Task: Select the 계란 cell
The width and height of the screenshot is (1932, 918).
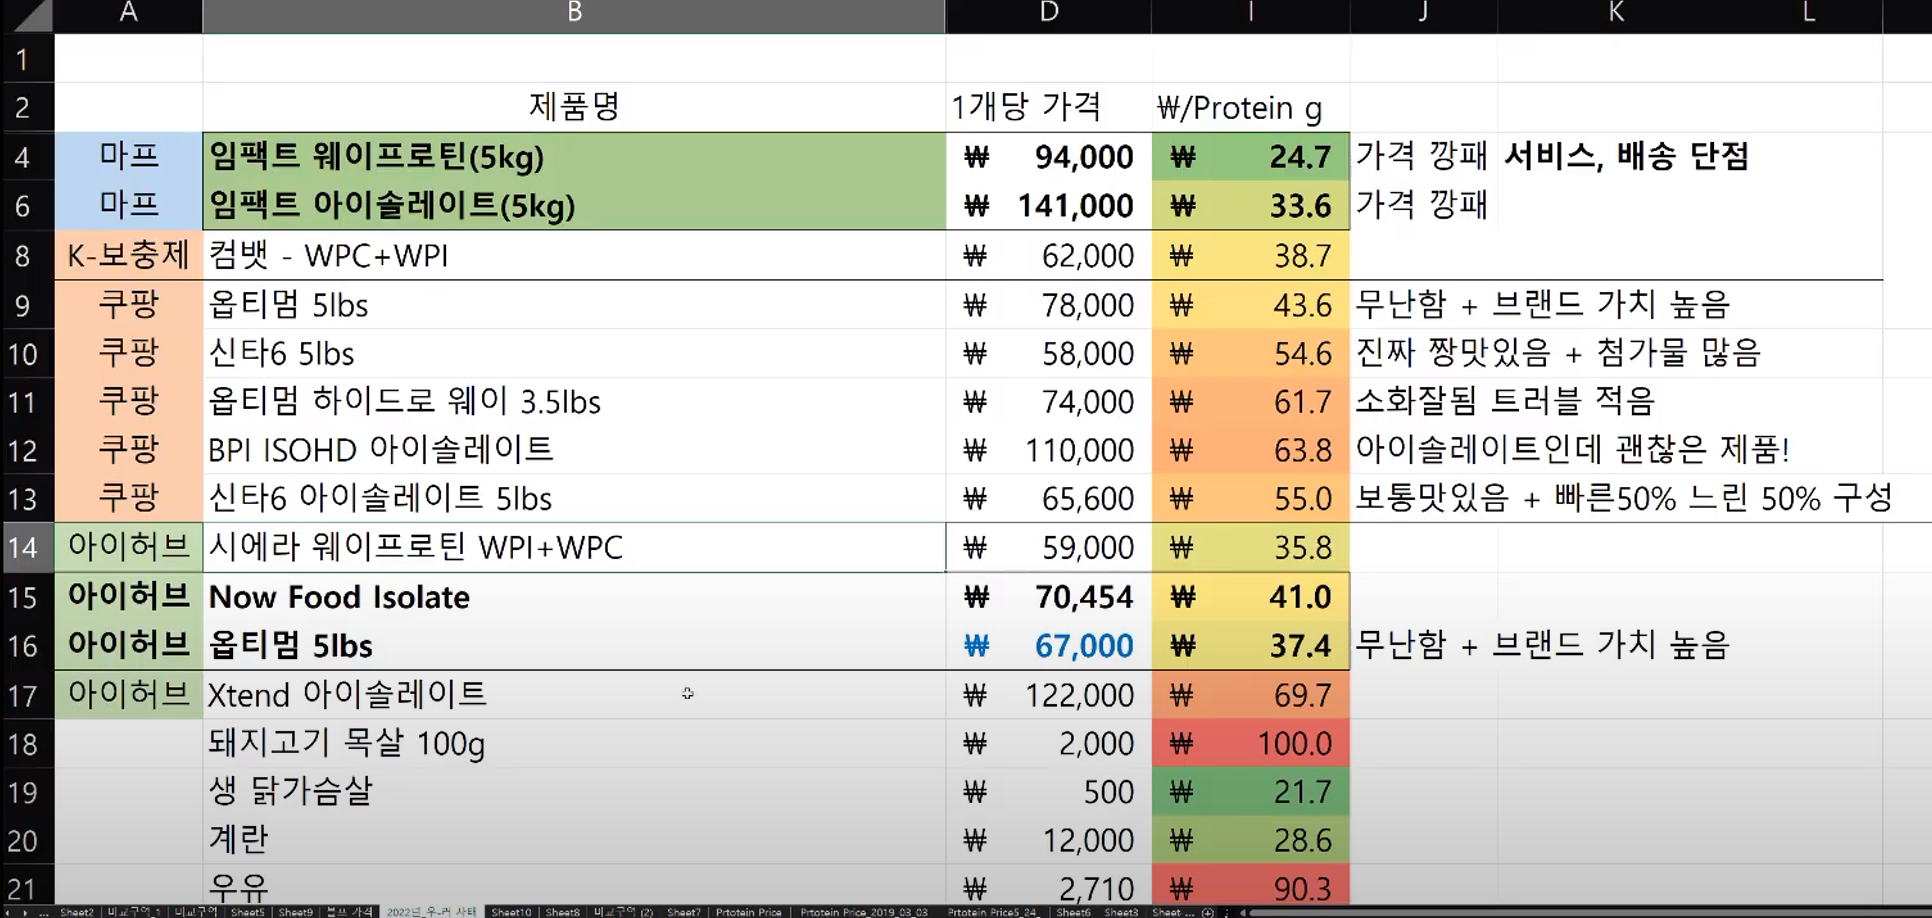Action: pos(574,840)
